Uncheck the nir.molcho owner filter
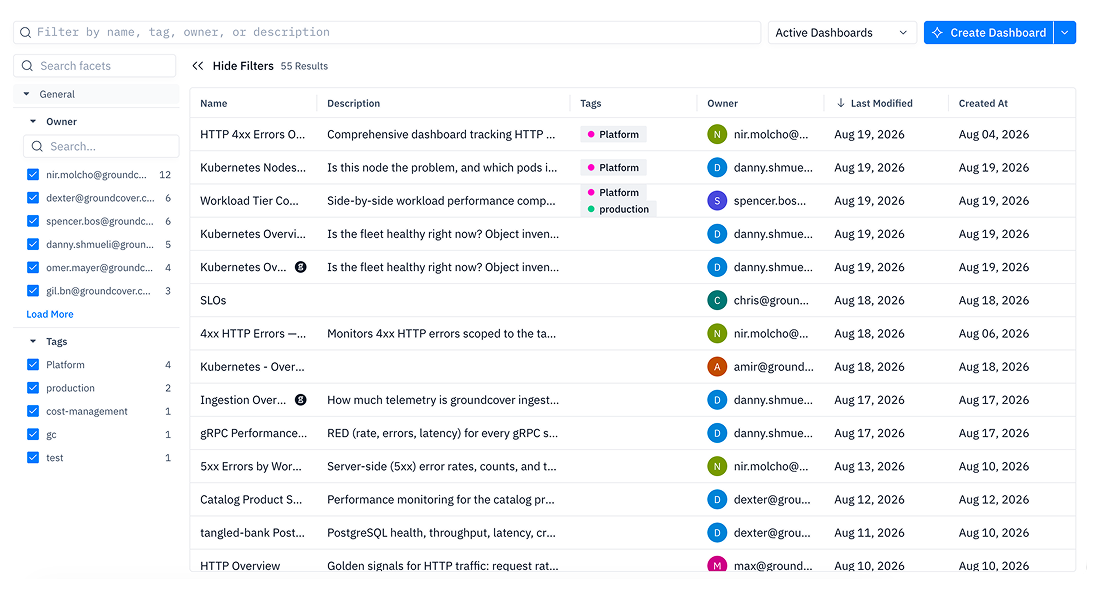Screen dimensions: 1096x592 (33, 175)
